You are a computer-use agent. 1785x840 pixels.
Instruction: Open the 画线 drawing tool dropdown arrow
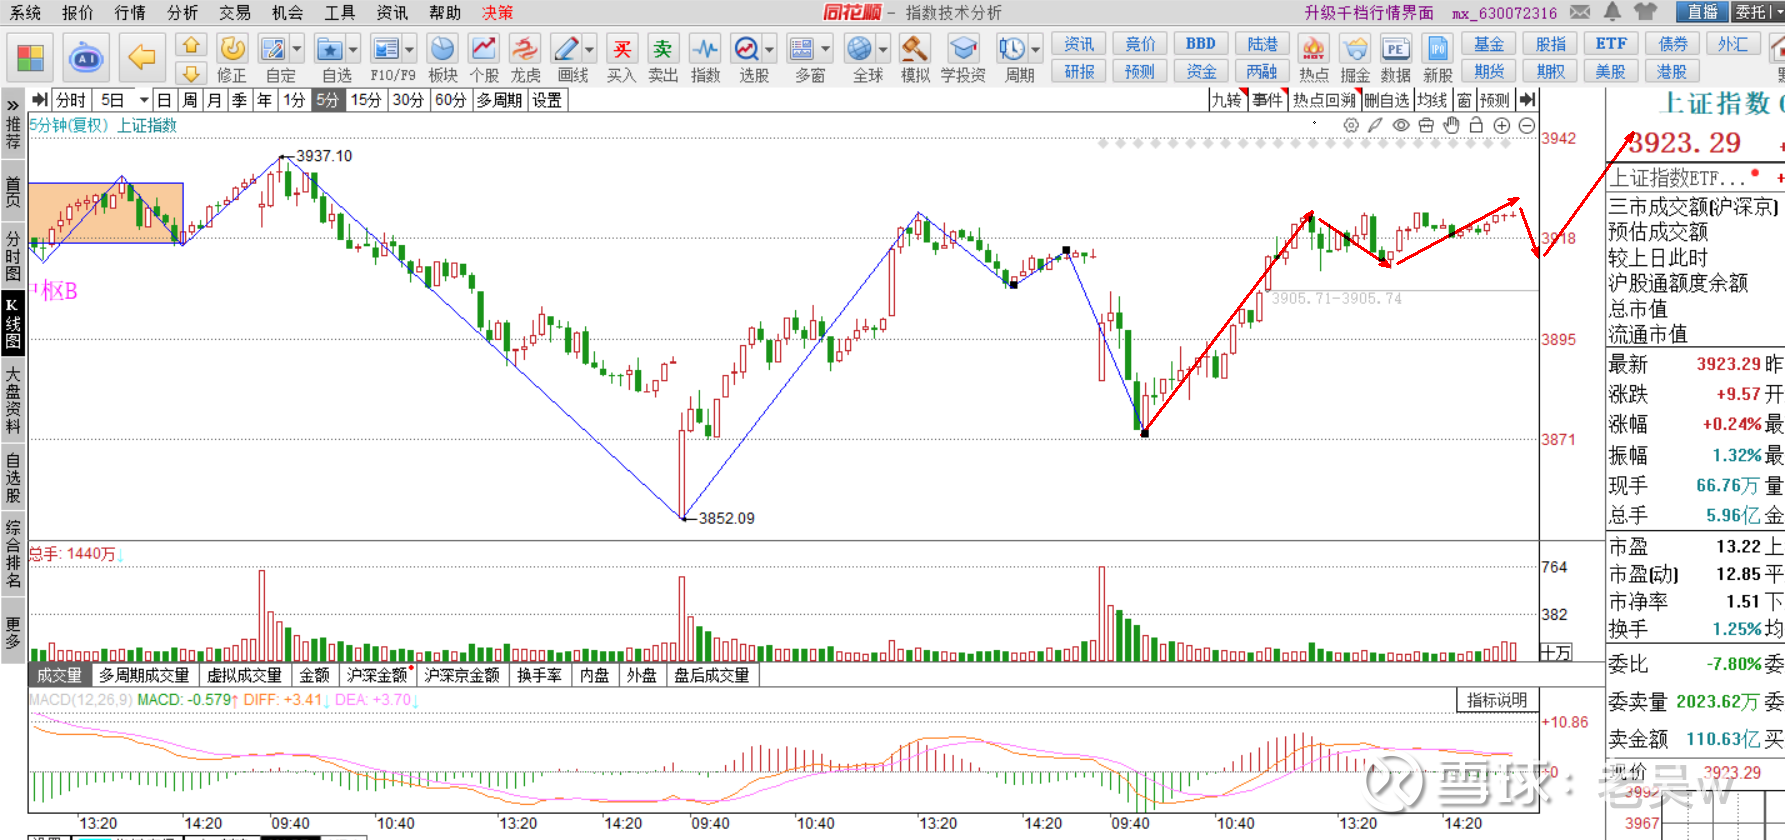[x=590, y=49]
